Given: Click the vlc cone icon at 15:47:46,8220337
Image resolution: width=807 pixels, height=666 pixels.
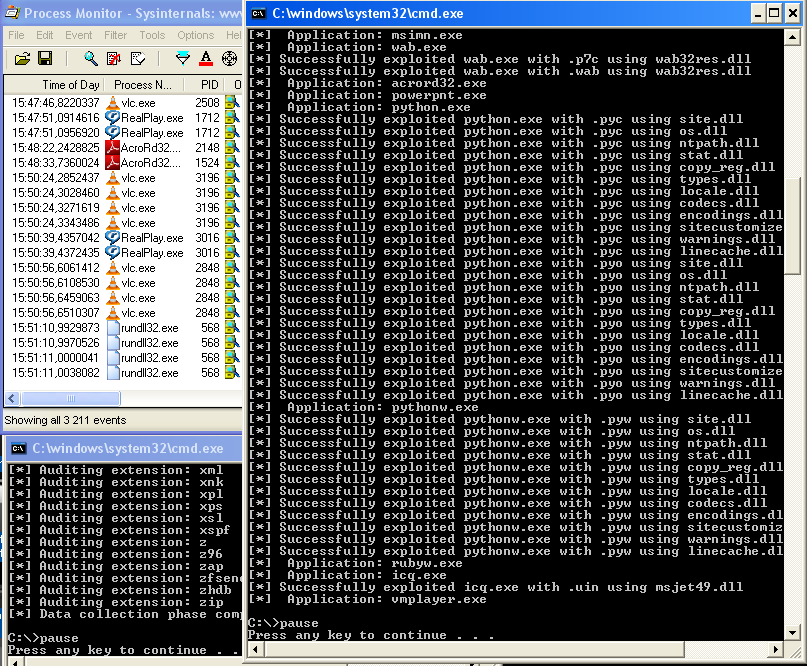Looking at the screenshot, I should point(112,103).
